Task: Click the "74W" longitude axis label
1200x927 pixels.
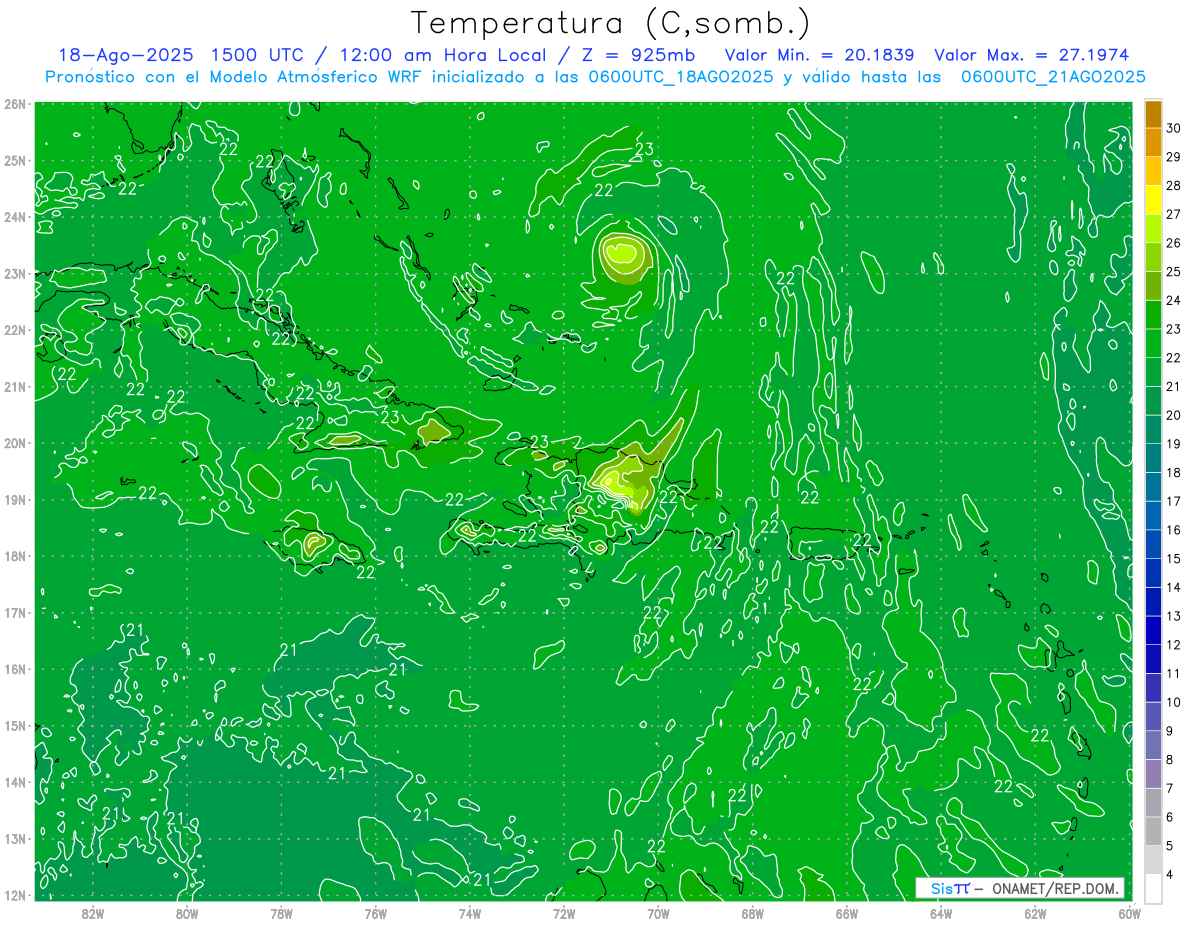Action: (470, 912)
